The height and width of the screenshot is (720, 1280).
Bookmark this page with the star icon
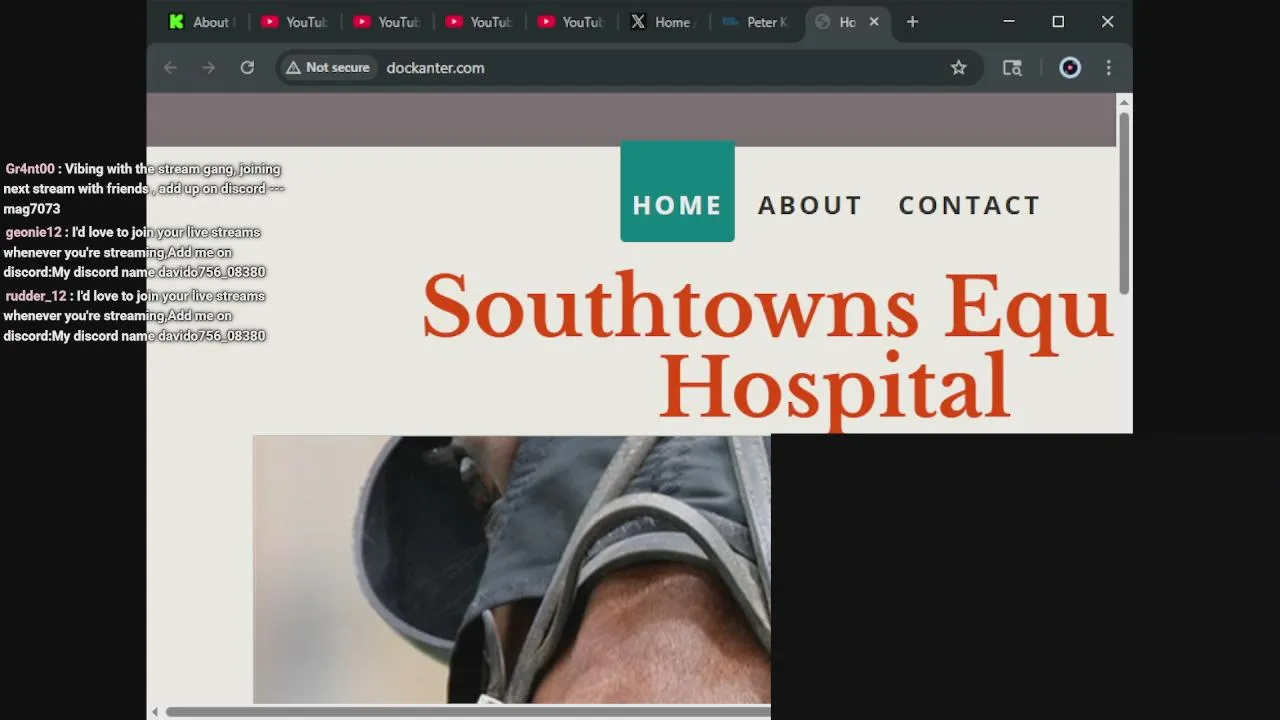tap(959, 68)
